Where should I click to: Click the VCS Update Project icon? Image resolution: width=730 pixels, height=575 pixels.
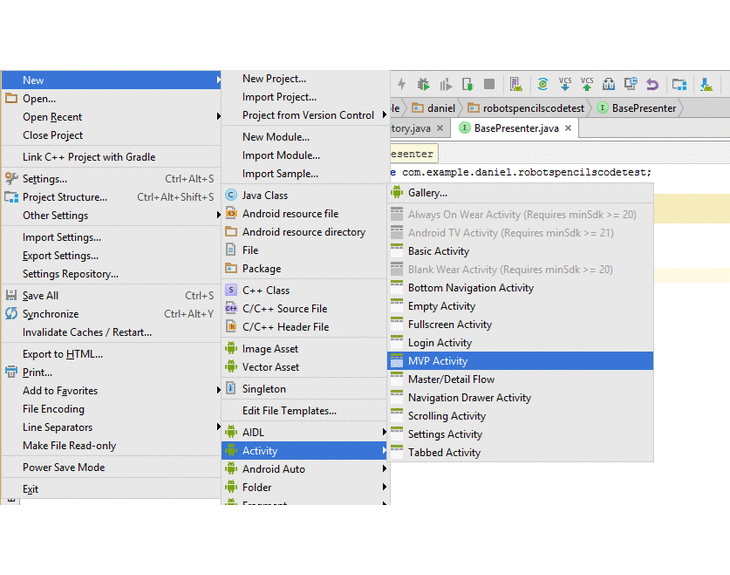(x=565, y=85)
